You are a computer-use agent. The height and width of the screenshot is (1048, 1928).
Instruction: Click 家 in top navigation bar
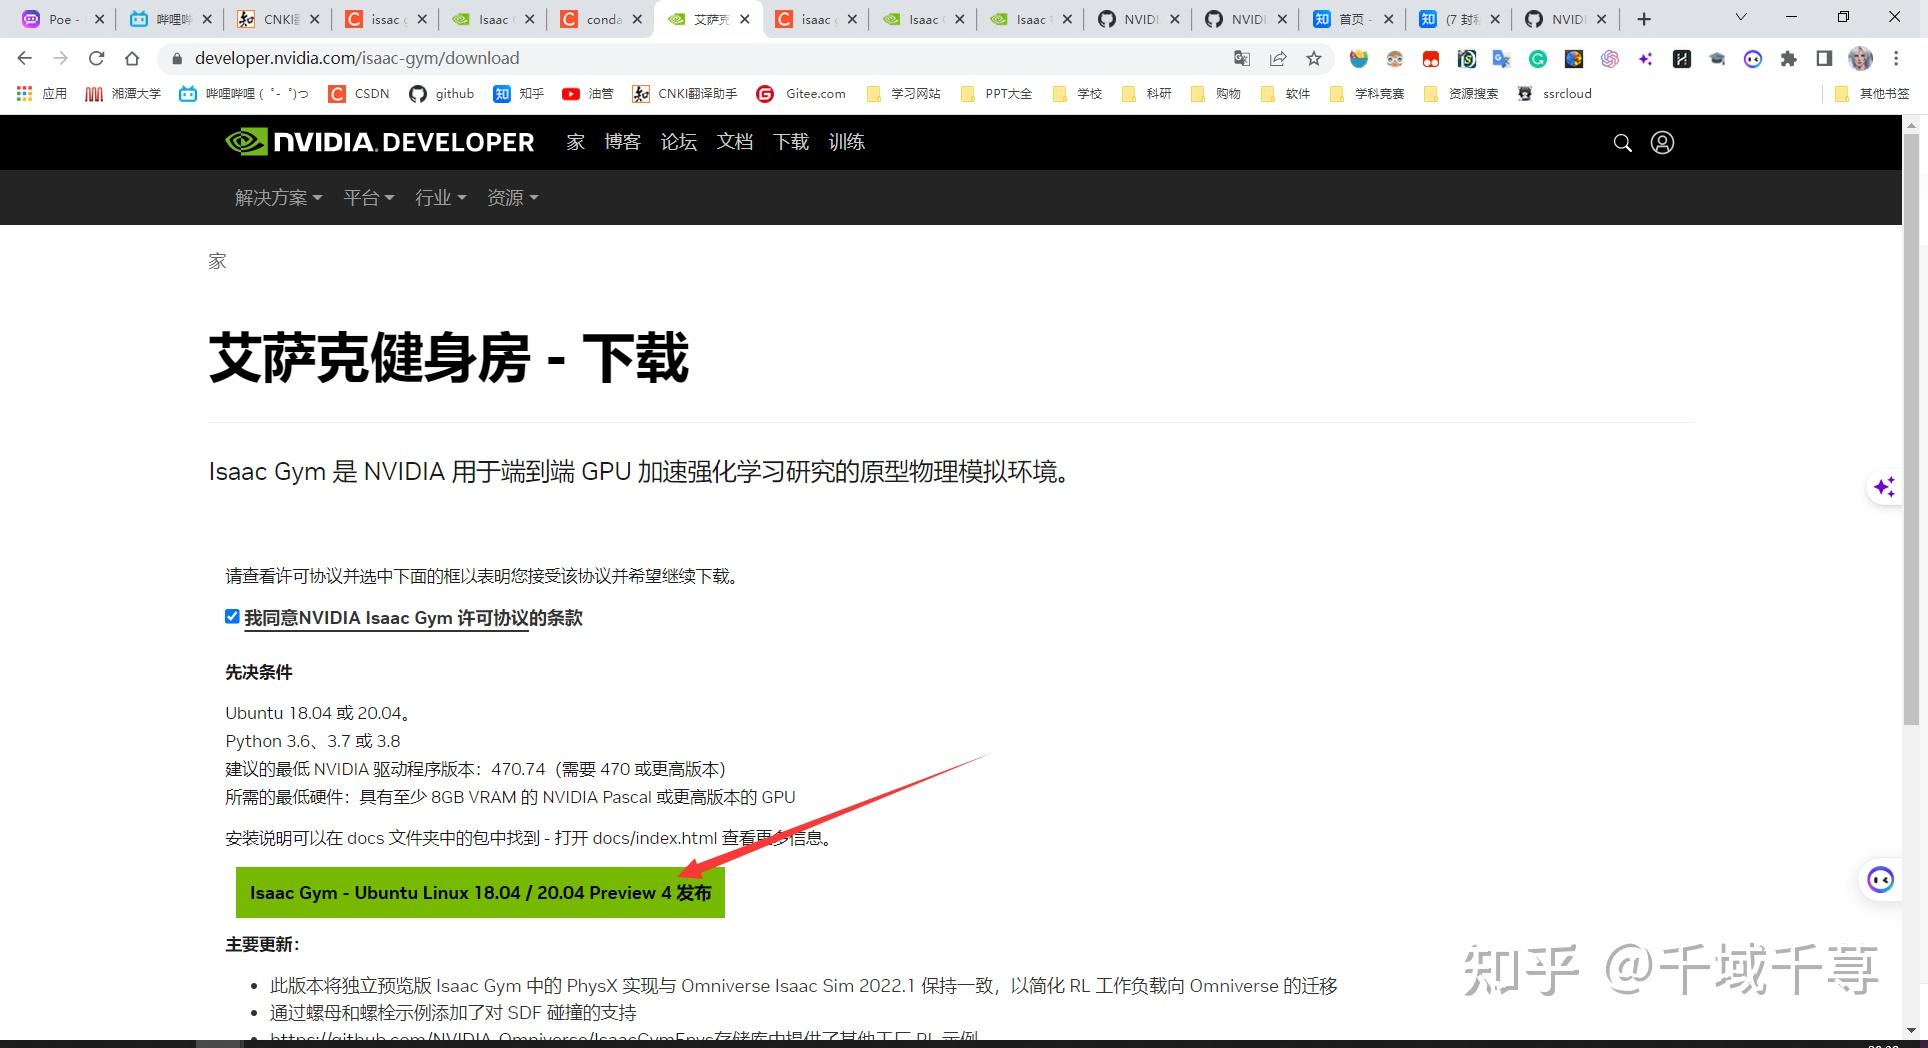pos(575,142)
